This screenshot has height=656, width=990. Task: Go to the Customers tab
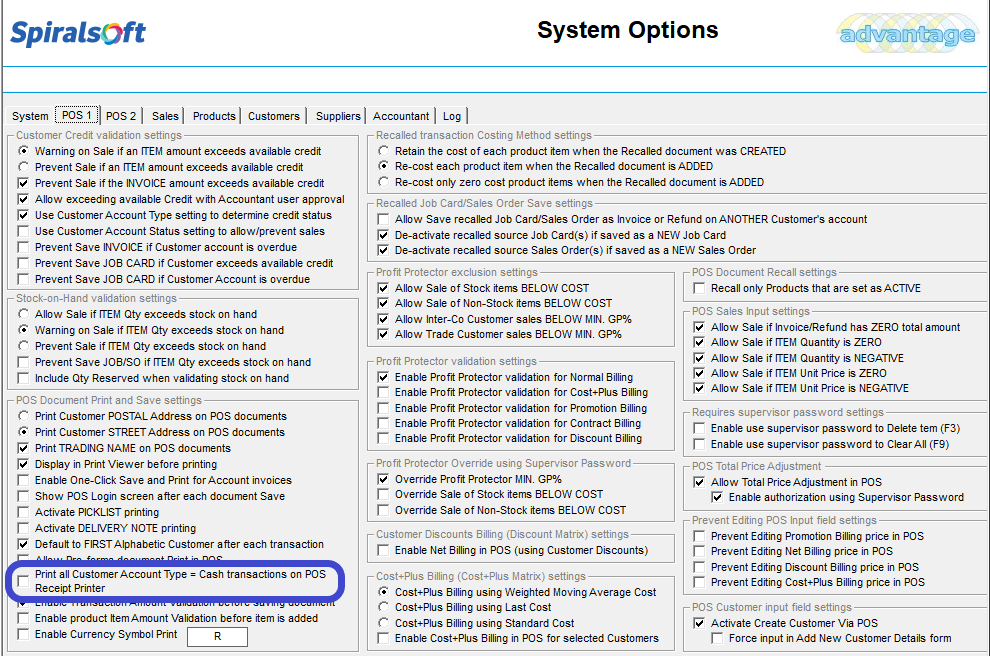273,116
